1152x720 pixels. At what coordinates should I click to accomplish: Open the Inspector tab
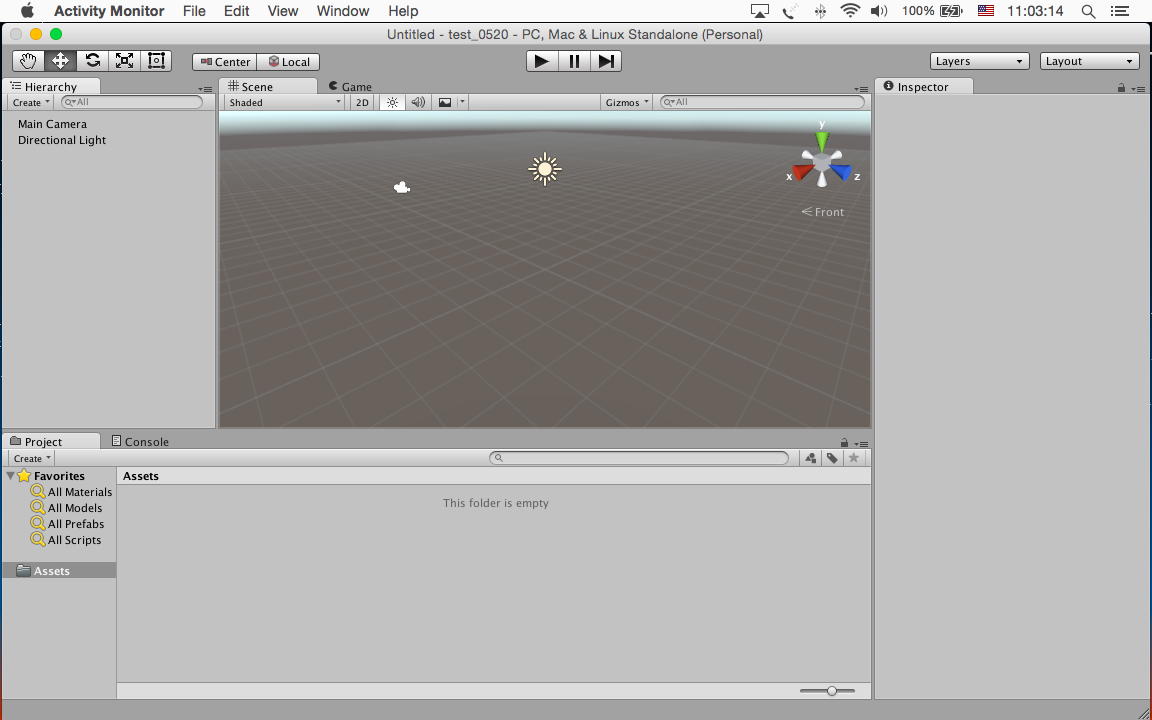[924, 87]
